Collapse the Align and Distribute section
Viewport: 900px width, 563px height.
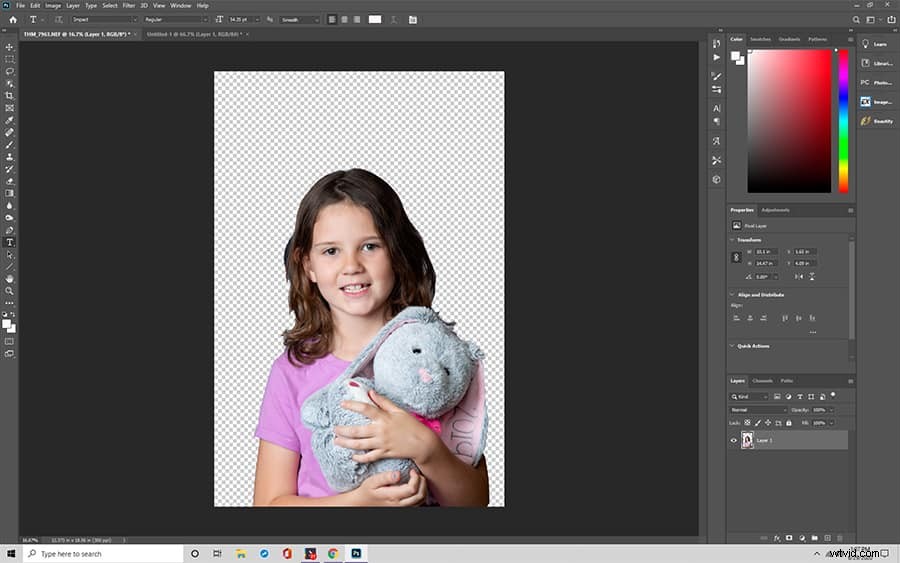coord(732,294)
